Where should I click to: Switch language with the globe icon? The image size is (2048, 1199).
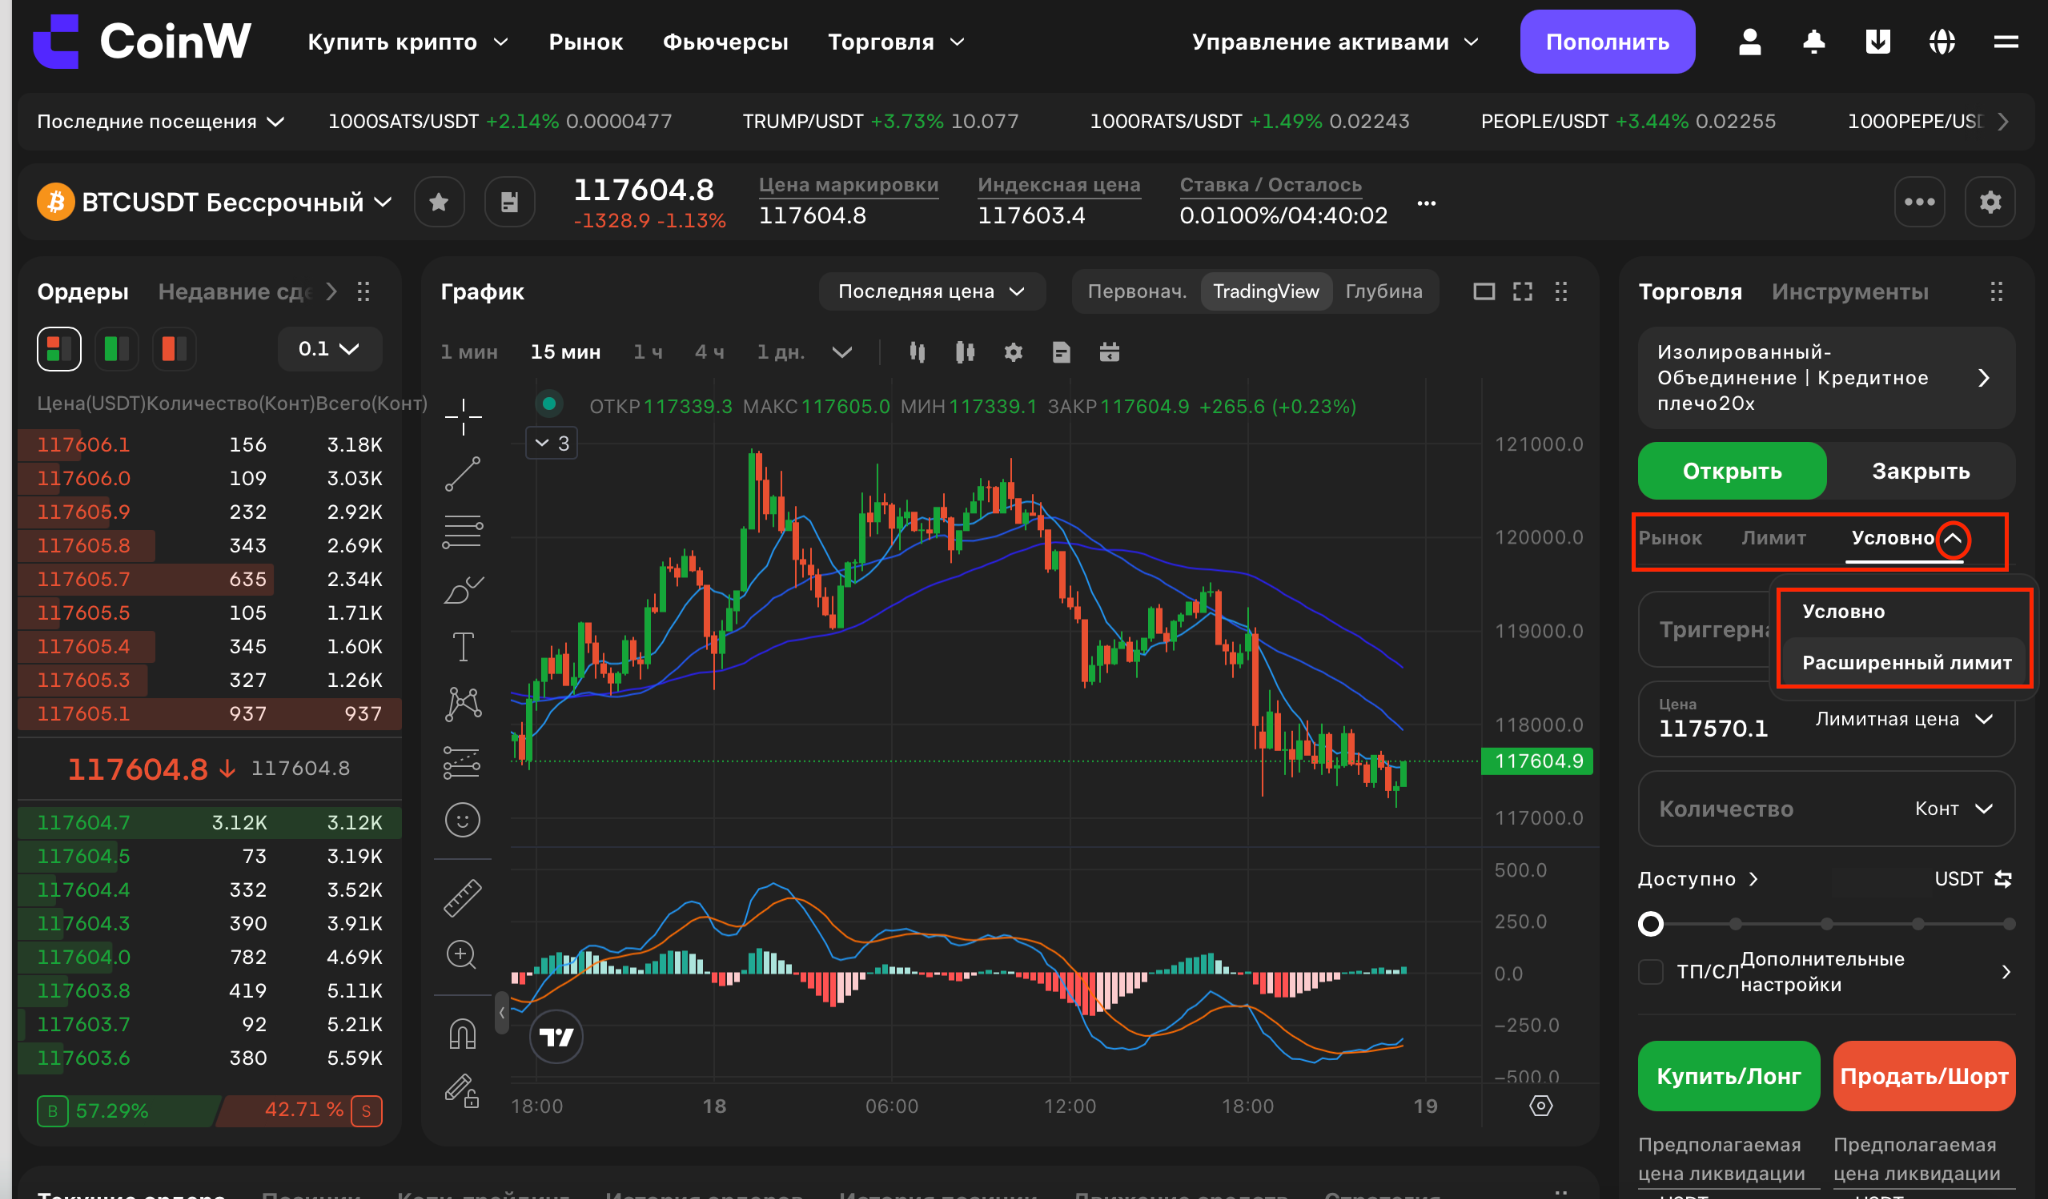point(1942,42)
